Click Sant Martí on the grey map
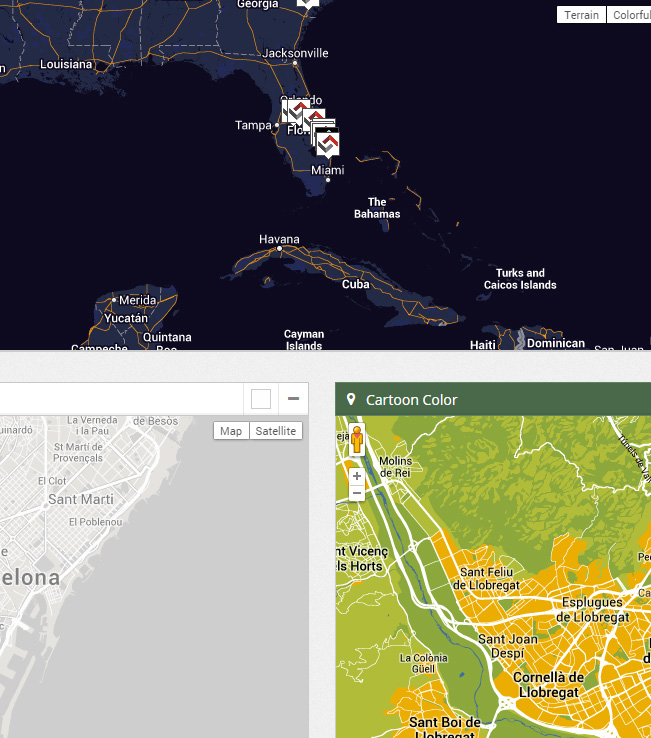 tap(81, 499)
